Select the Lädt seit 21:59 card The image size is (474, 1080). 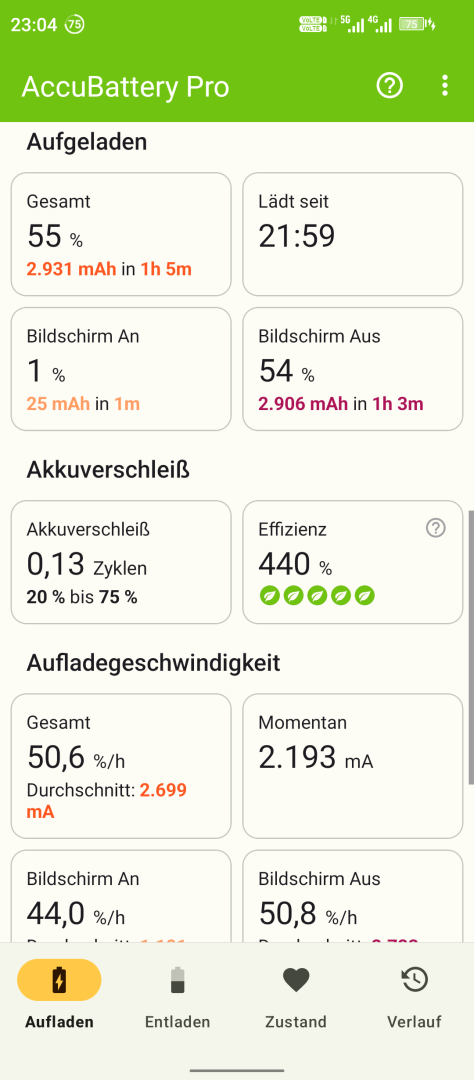(353, 233)
